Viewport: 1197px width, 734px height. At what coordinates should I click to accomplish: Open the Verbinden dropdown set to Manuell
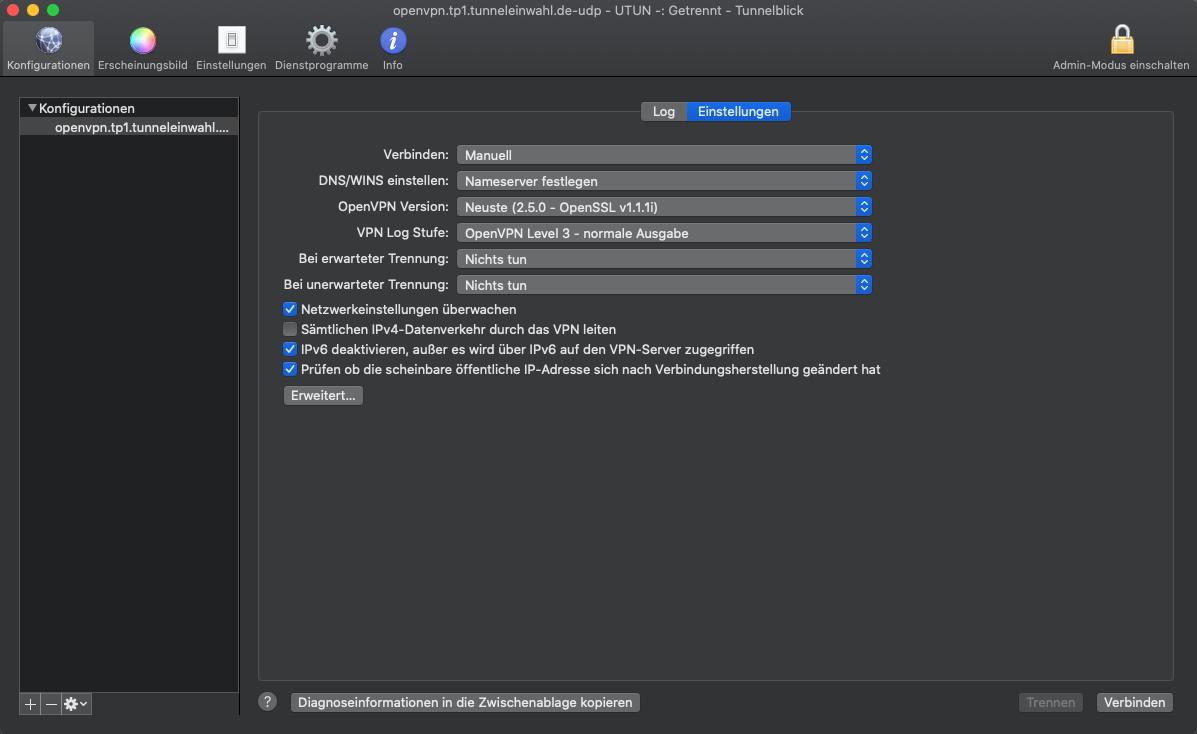664,155
